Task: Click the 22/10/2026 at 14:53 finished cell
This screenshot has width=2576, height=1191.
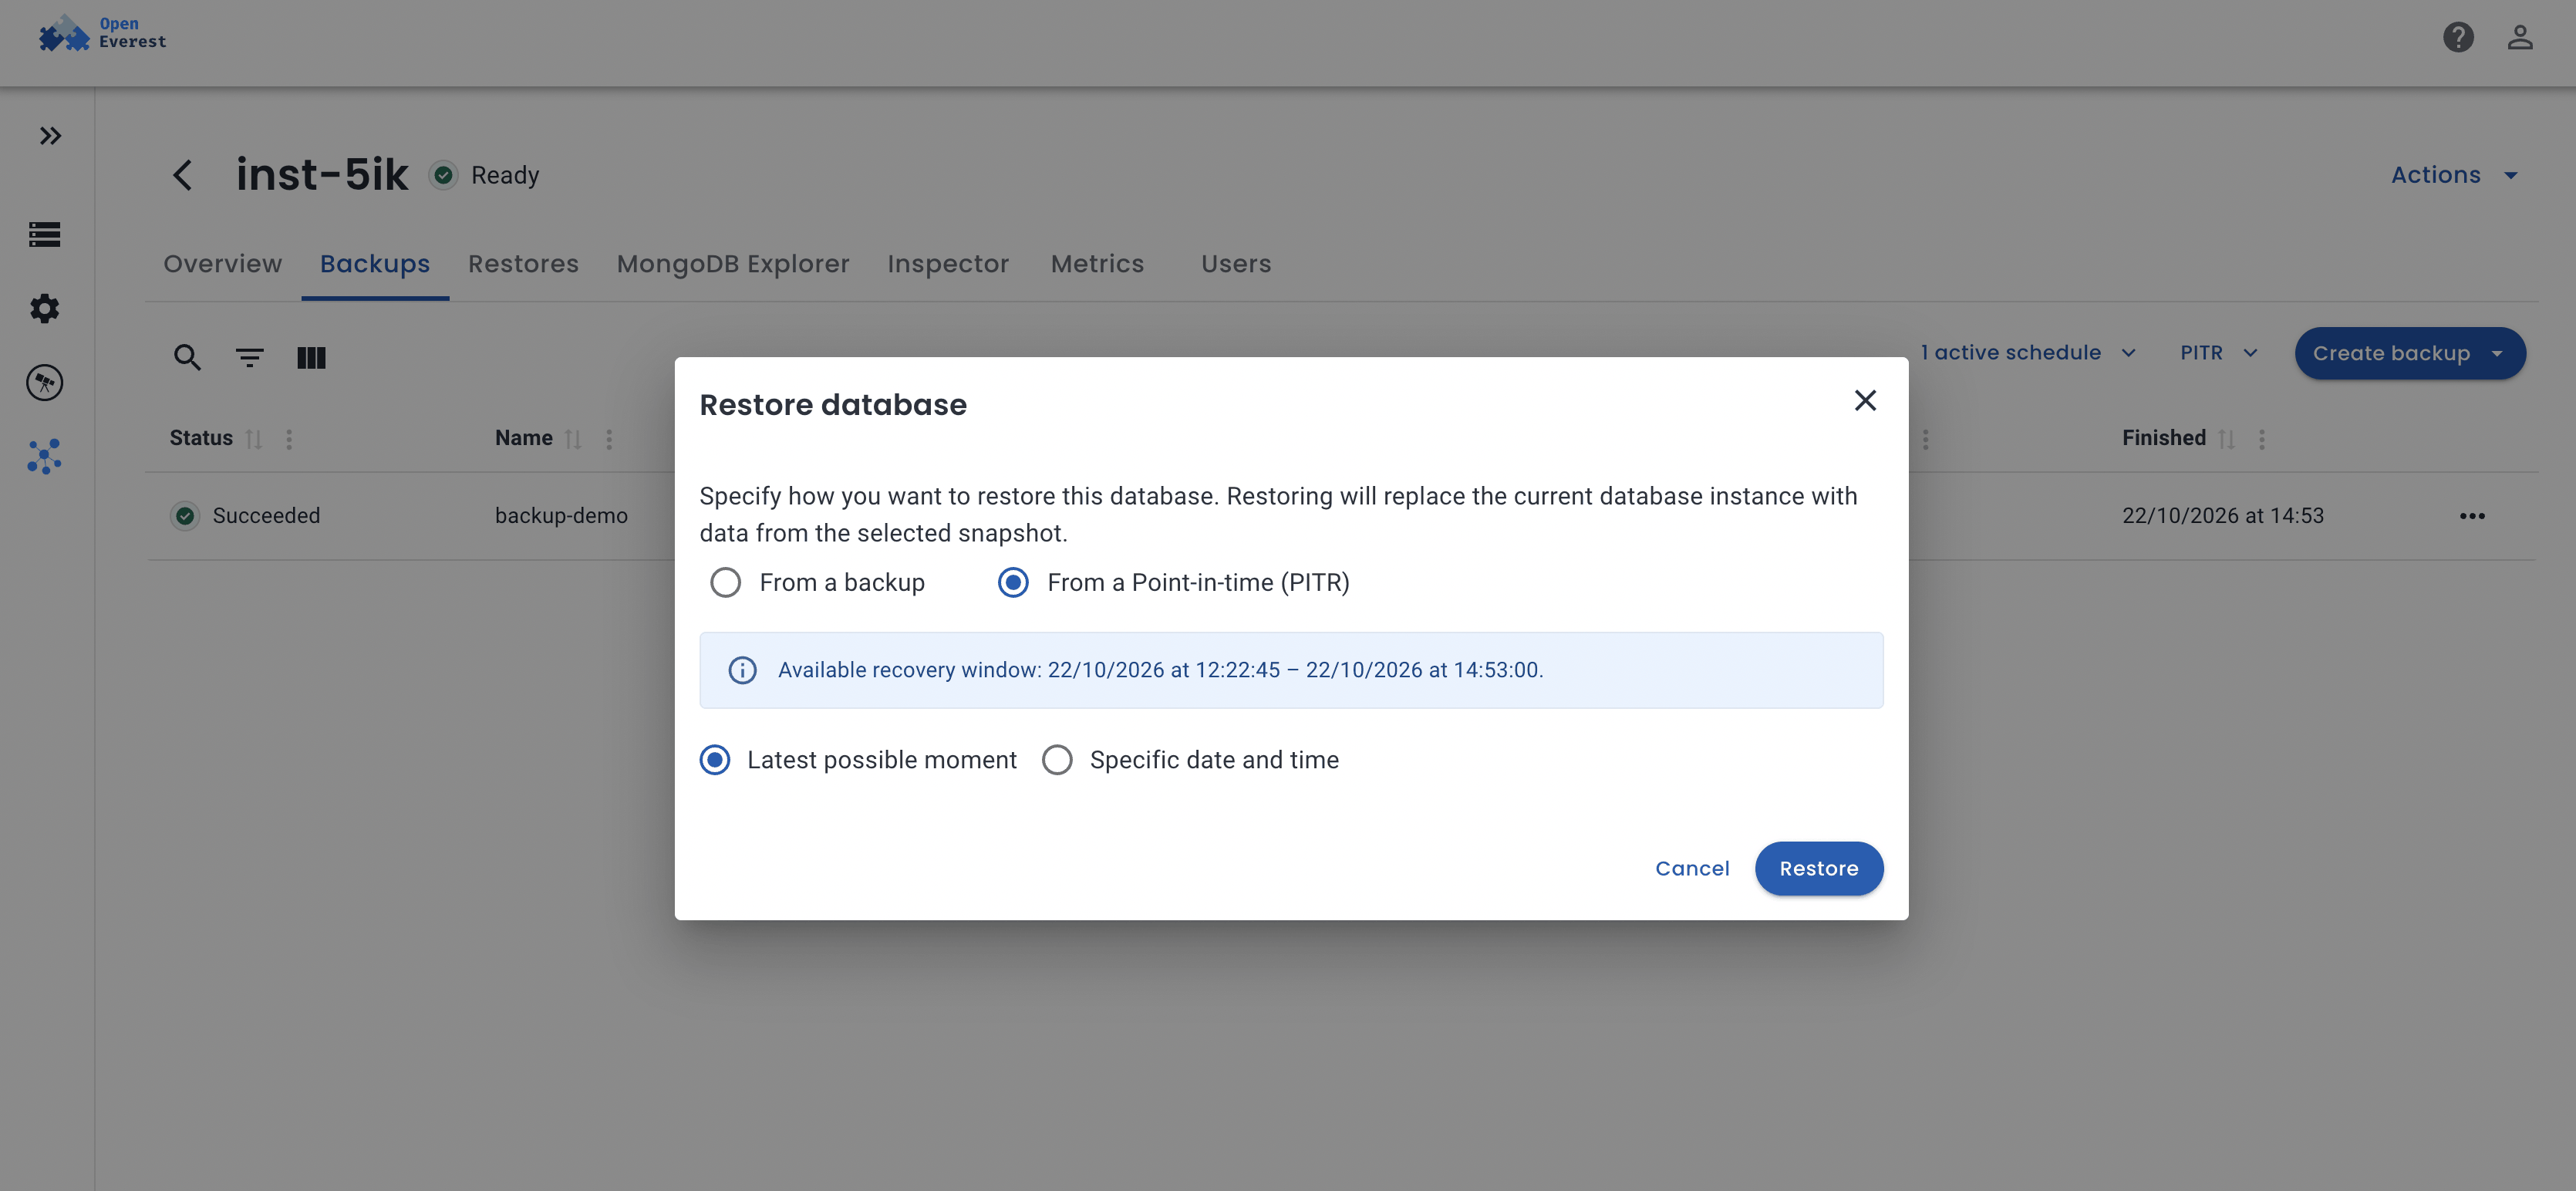Action: [2223, 516]
